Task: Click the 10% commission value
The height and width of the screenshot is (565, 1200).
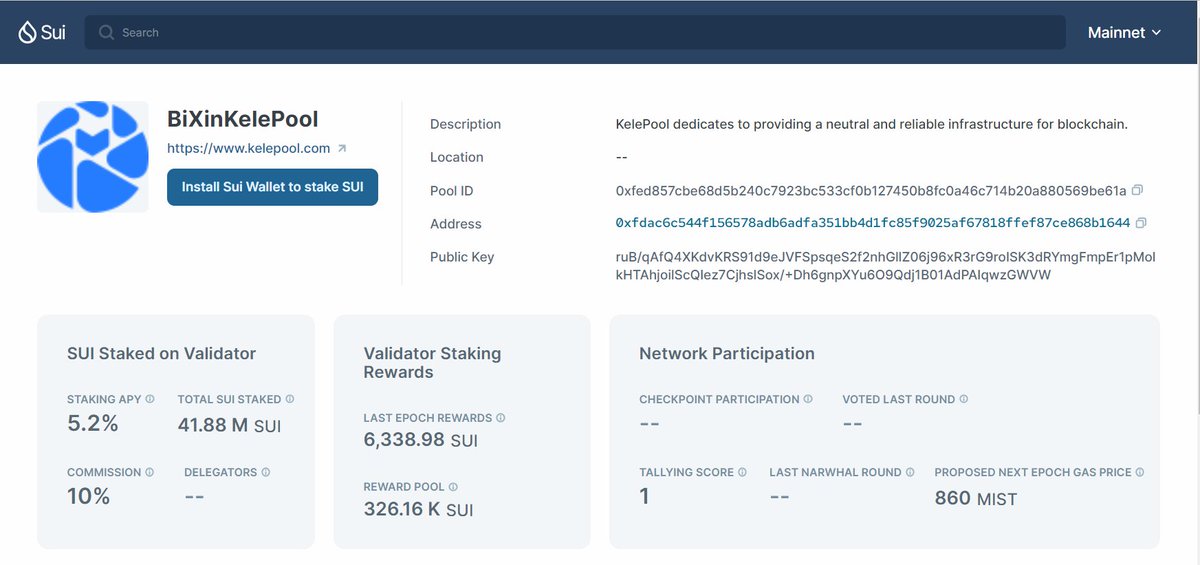Action: click(89, 496)
